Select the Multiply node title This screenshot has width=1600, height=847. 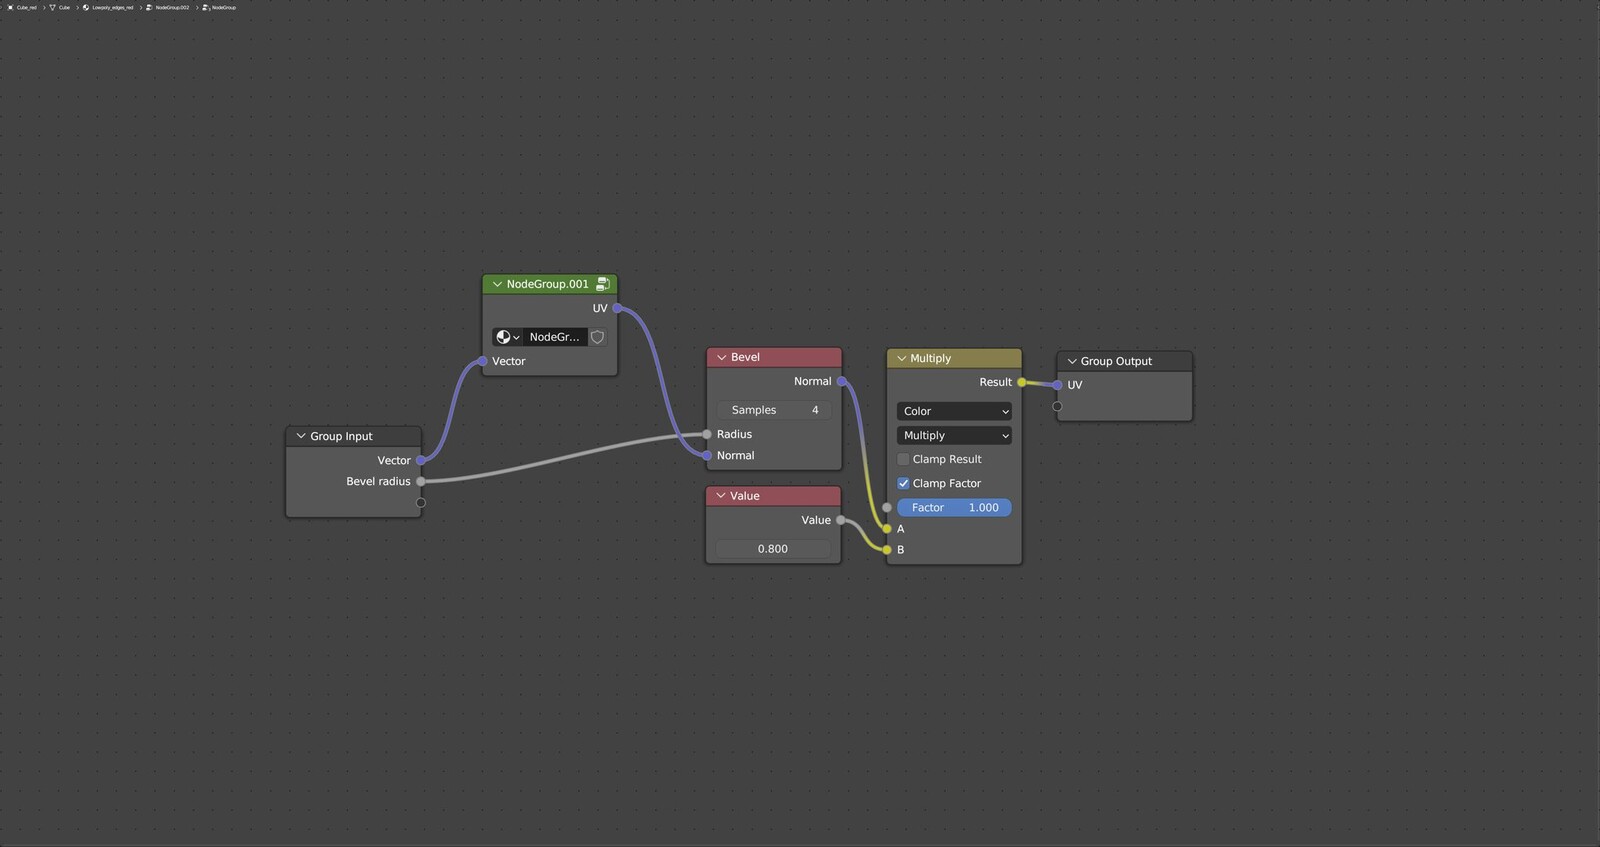(x=930, y=358)
